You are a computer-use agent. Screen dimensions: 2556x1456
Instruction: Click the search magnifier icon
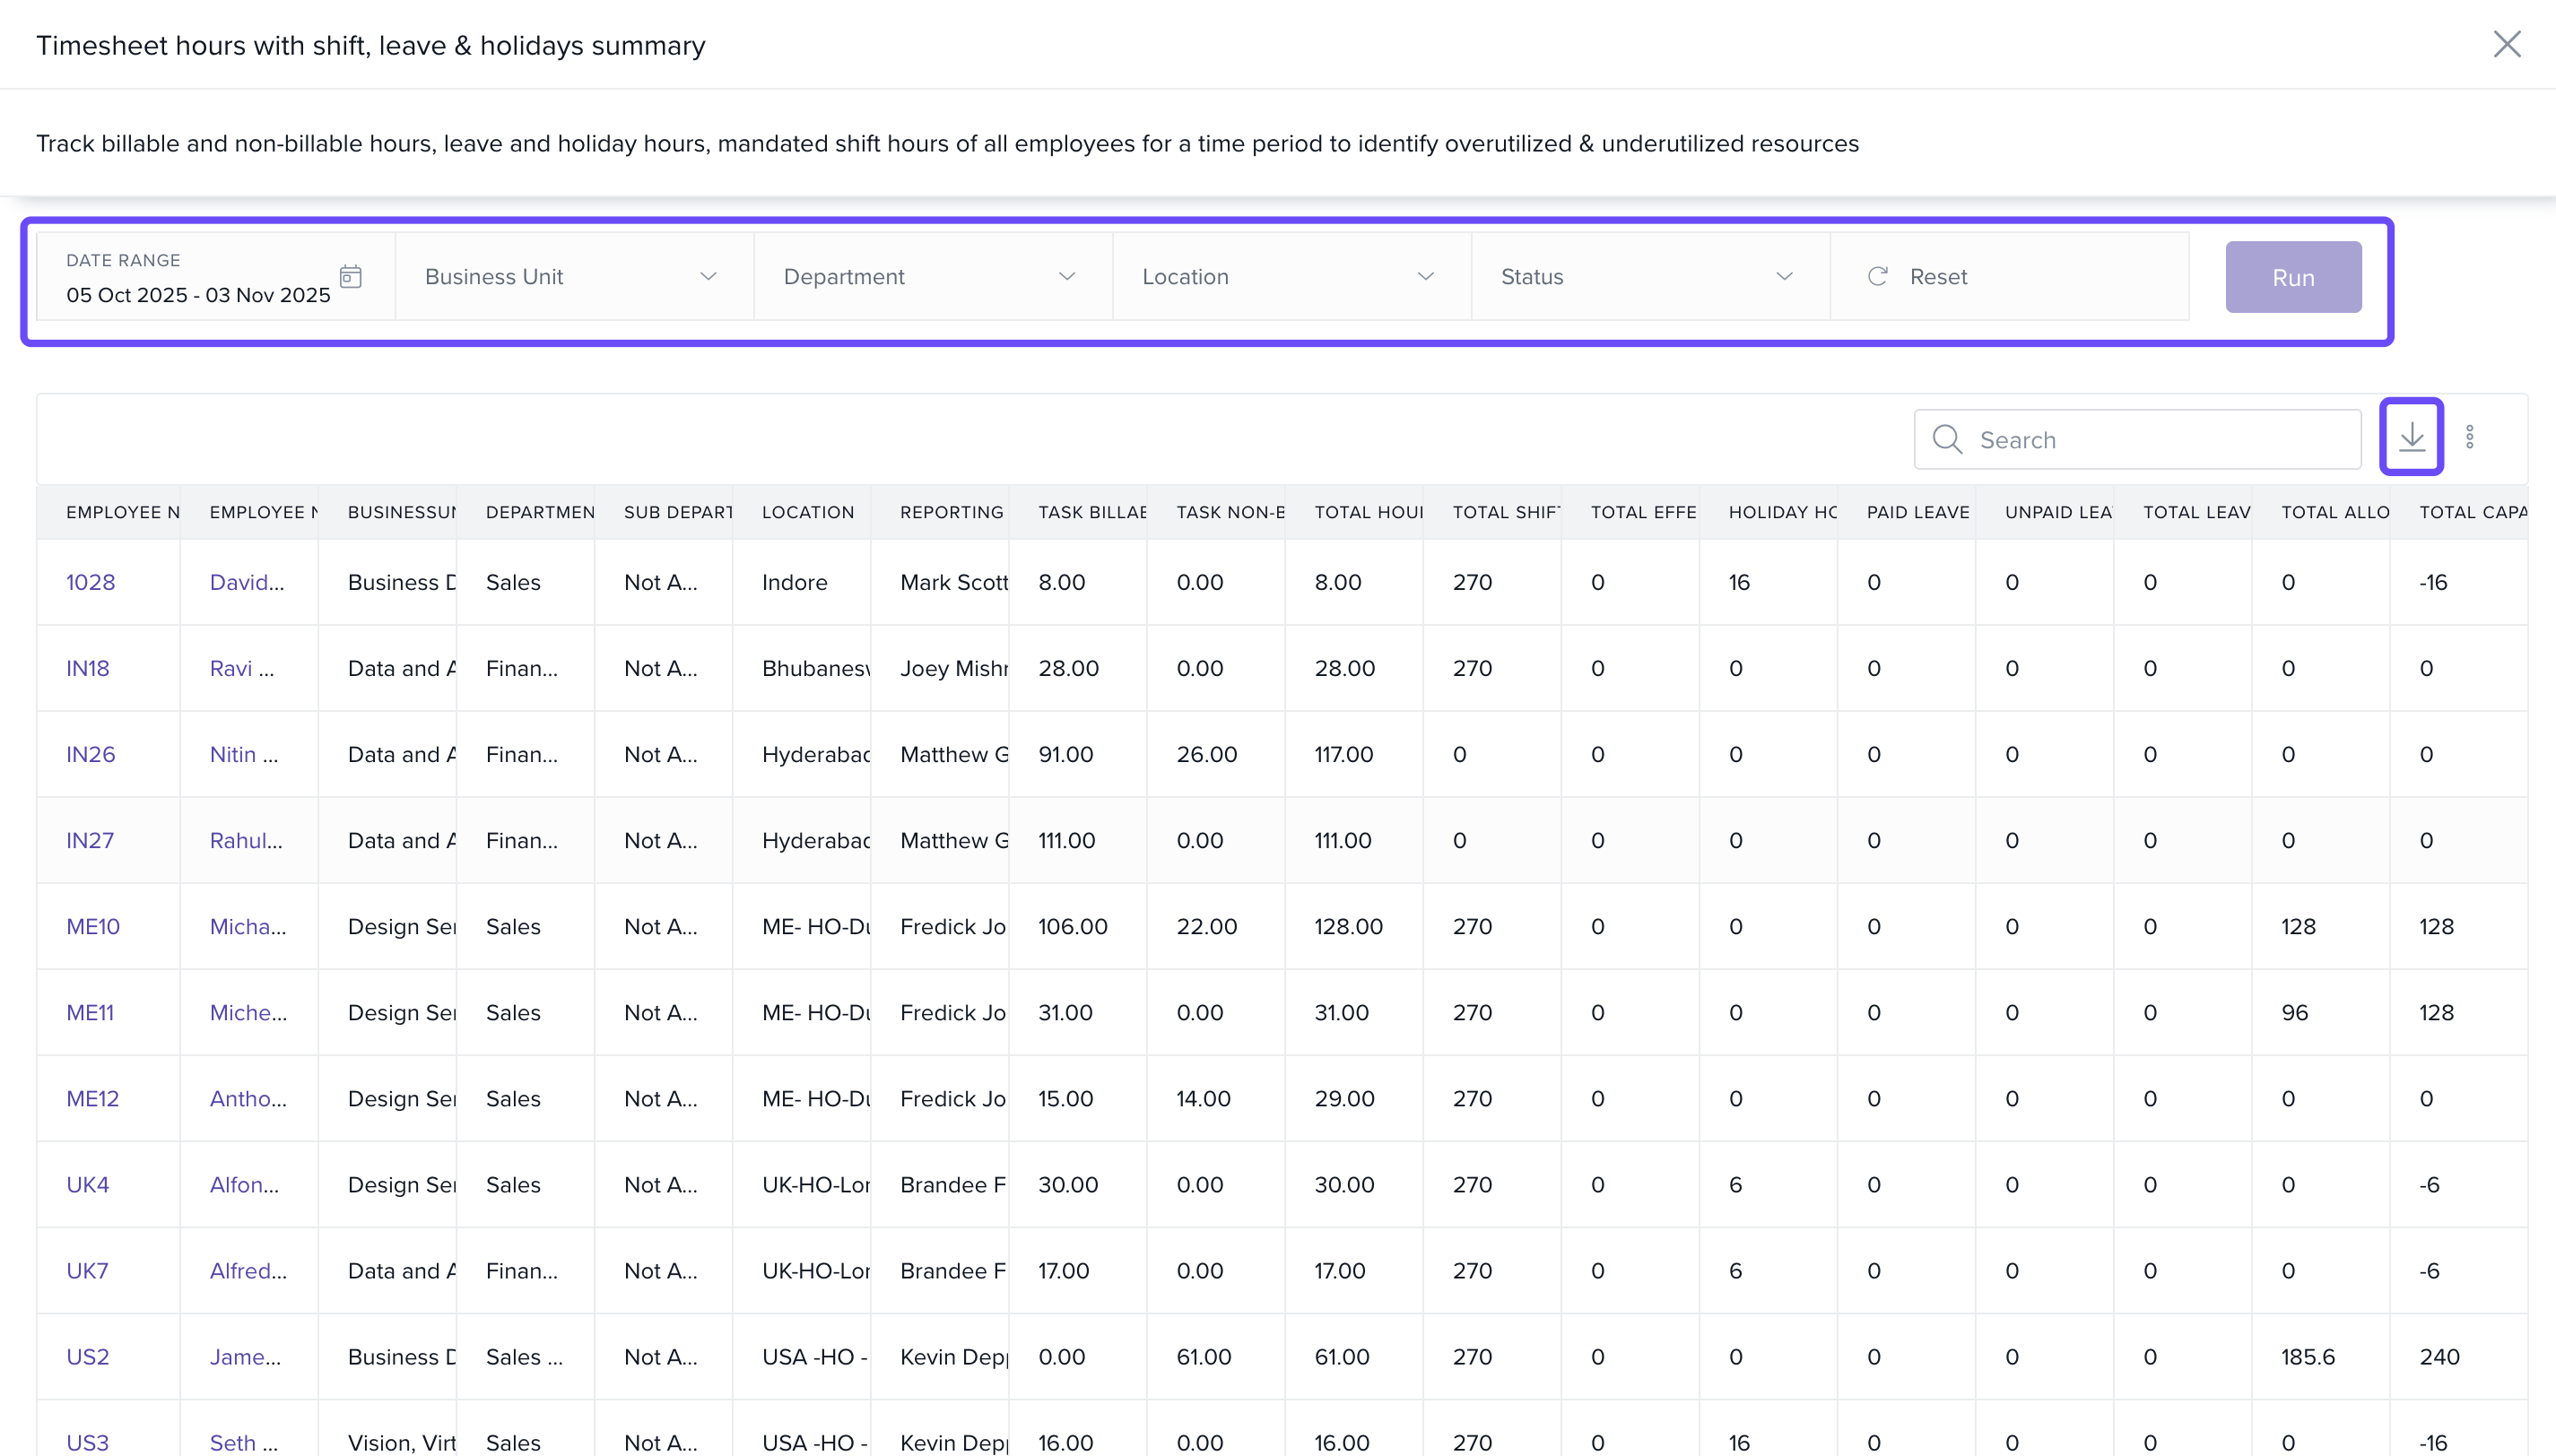tap(1946, 439)
